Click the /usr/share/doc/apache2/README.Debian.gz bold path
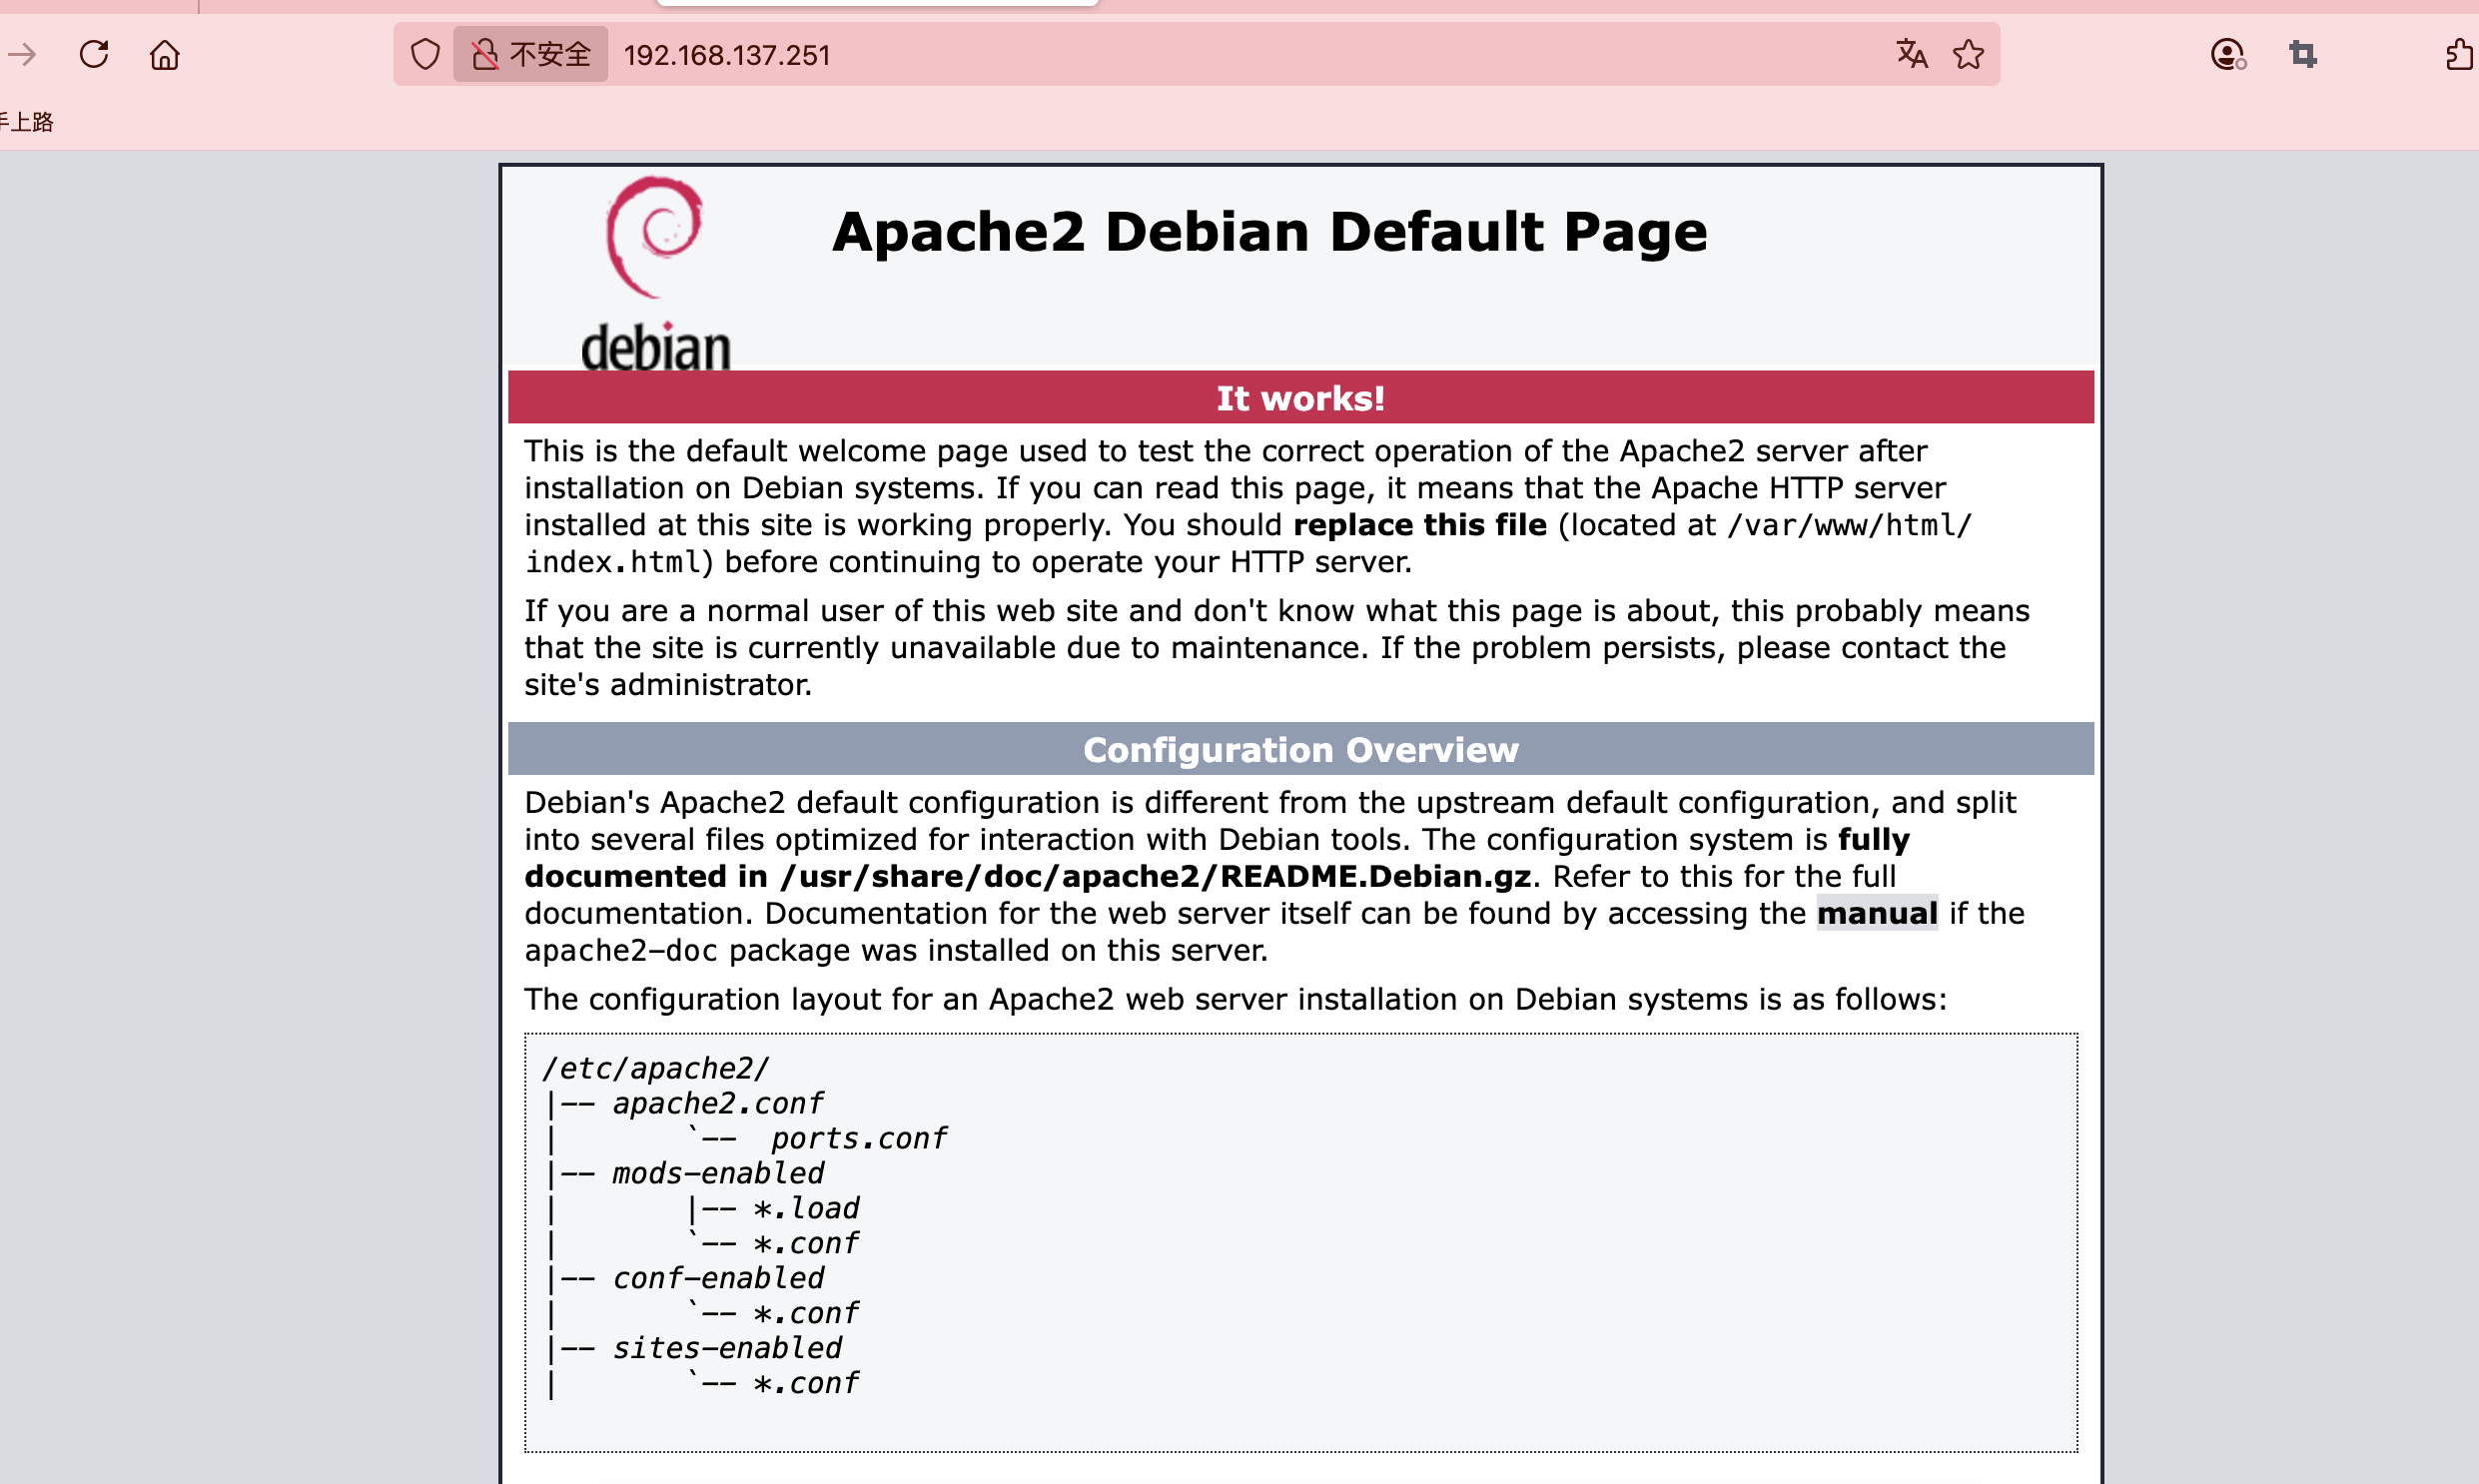 pyautogui.click(x=1156, y=877)
